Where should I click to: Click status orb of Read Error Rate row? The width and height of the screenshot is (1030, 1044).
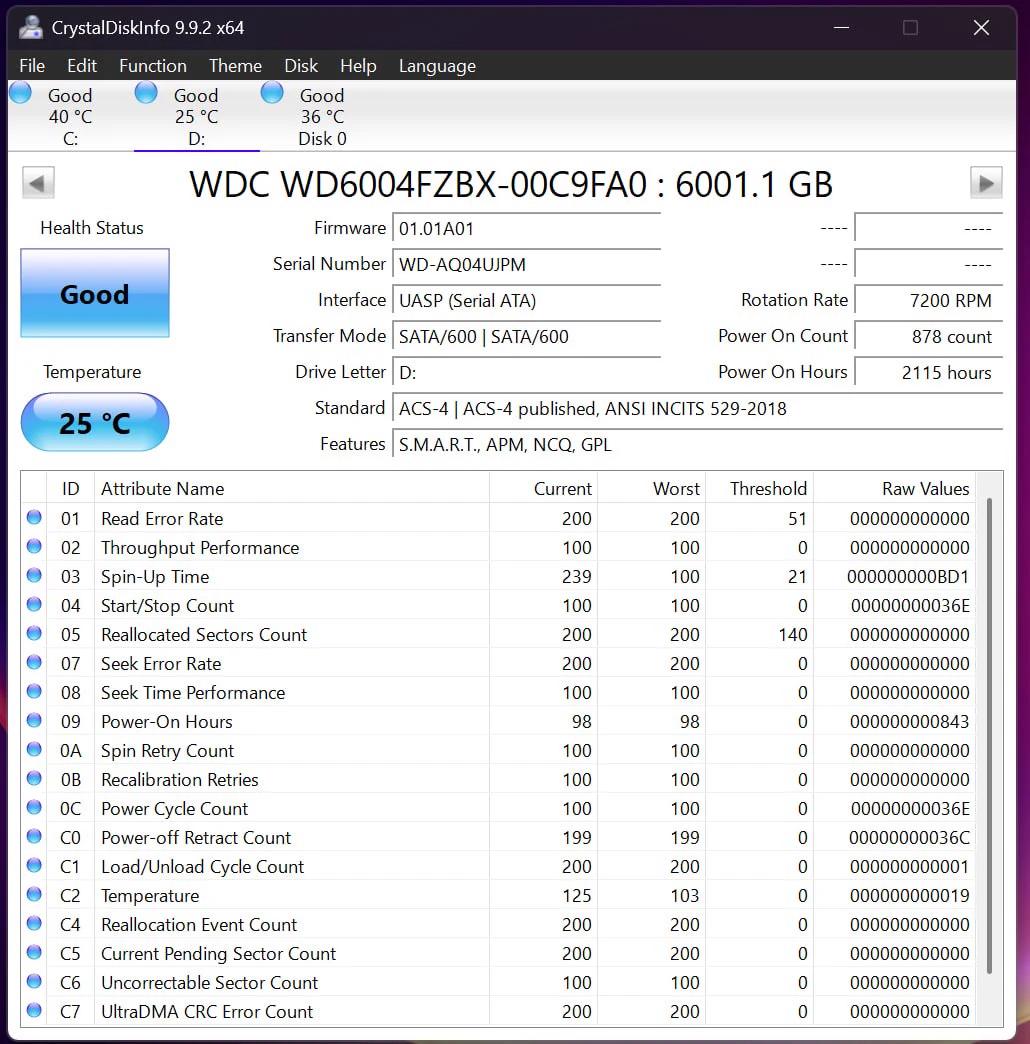coord(34,517)
